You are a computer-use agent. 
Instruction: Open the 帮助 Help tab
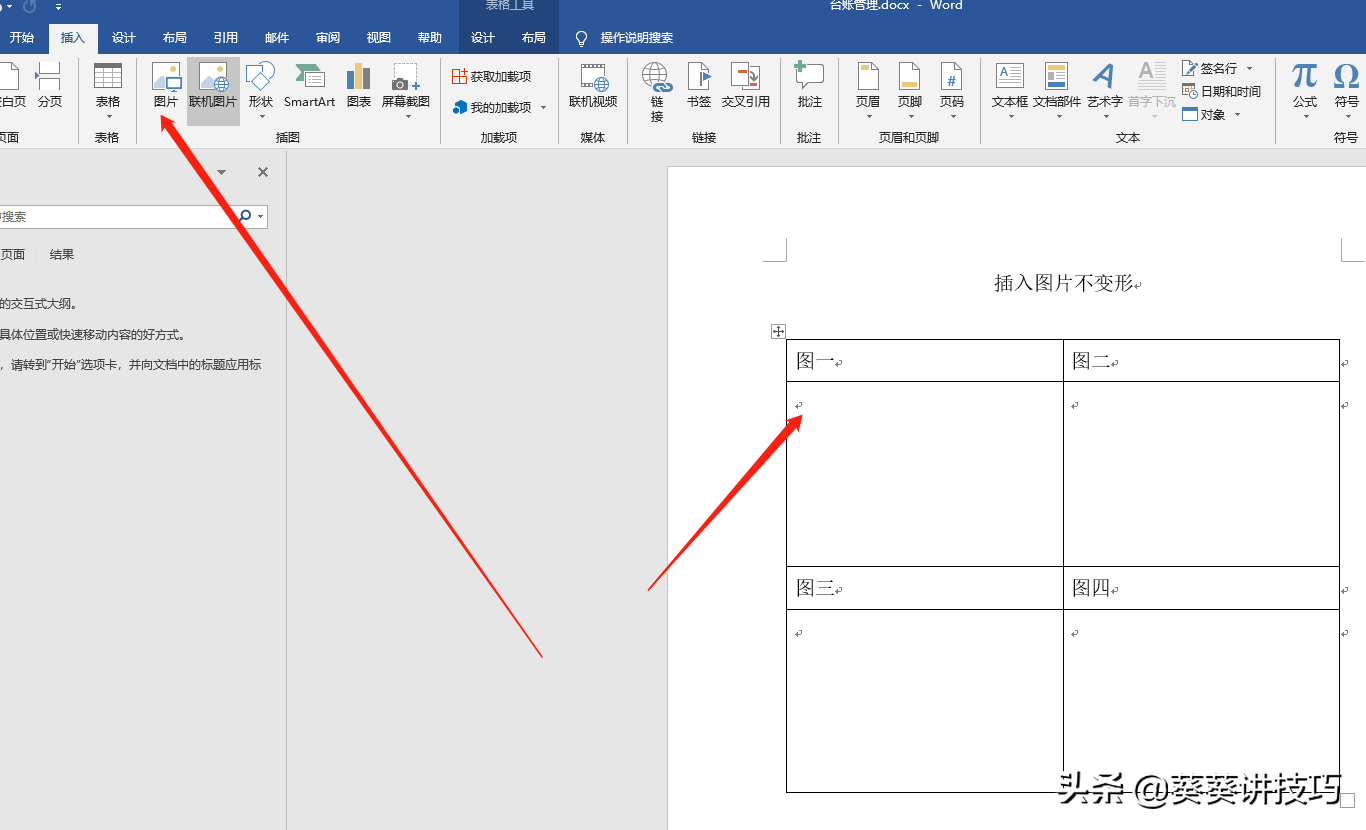click(430, 38)
